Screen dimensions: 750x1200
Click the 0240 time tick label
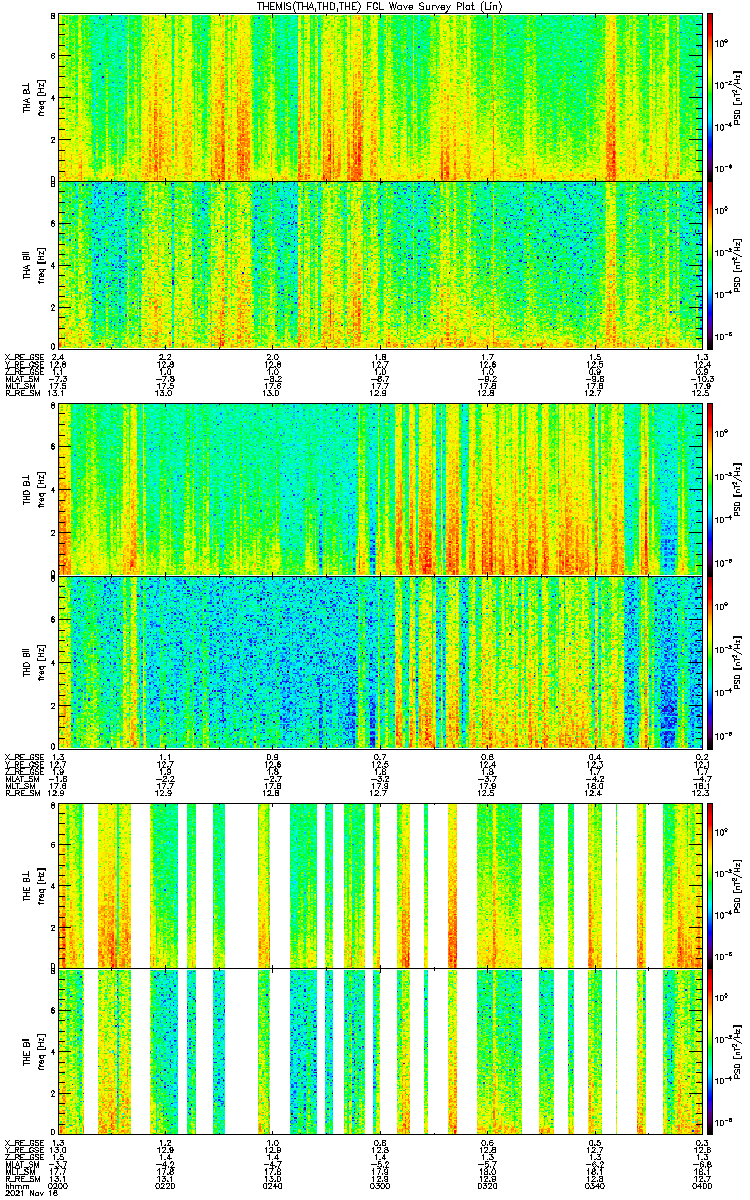(x=273, y=1185)
